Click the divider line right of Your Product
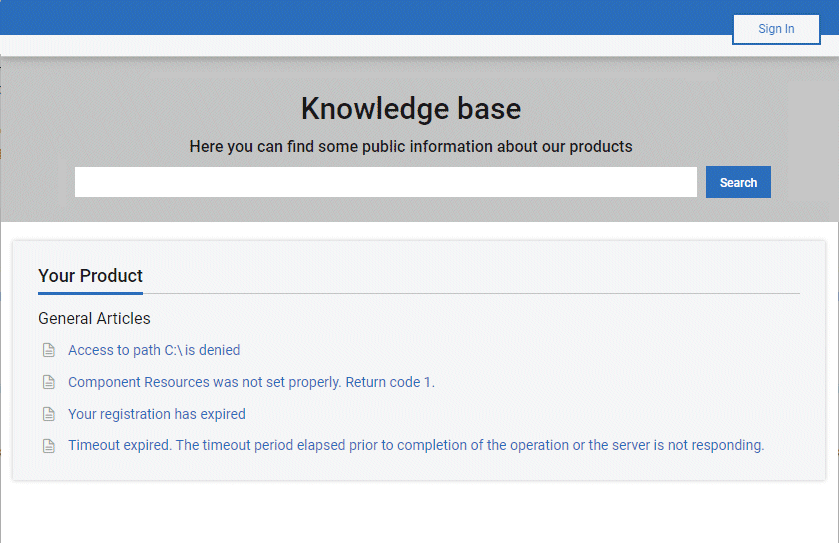Screen dimensions: 839x543 point(471,293)
